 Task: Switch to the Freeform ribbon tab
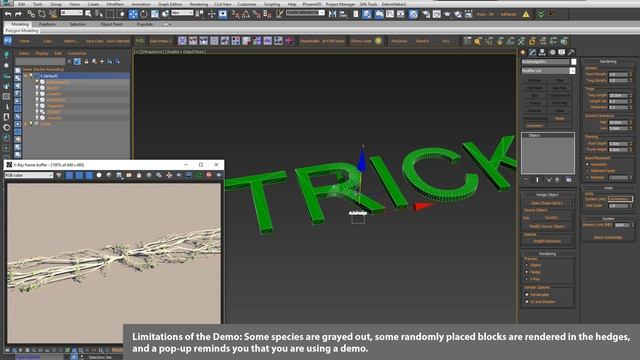pos(47,24)
